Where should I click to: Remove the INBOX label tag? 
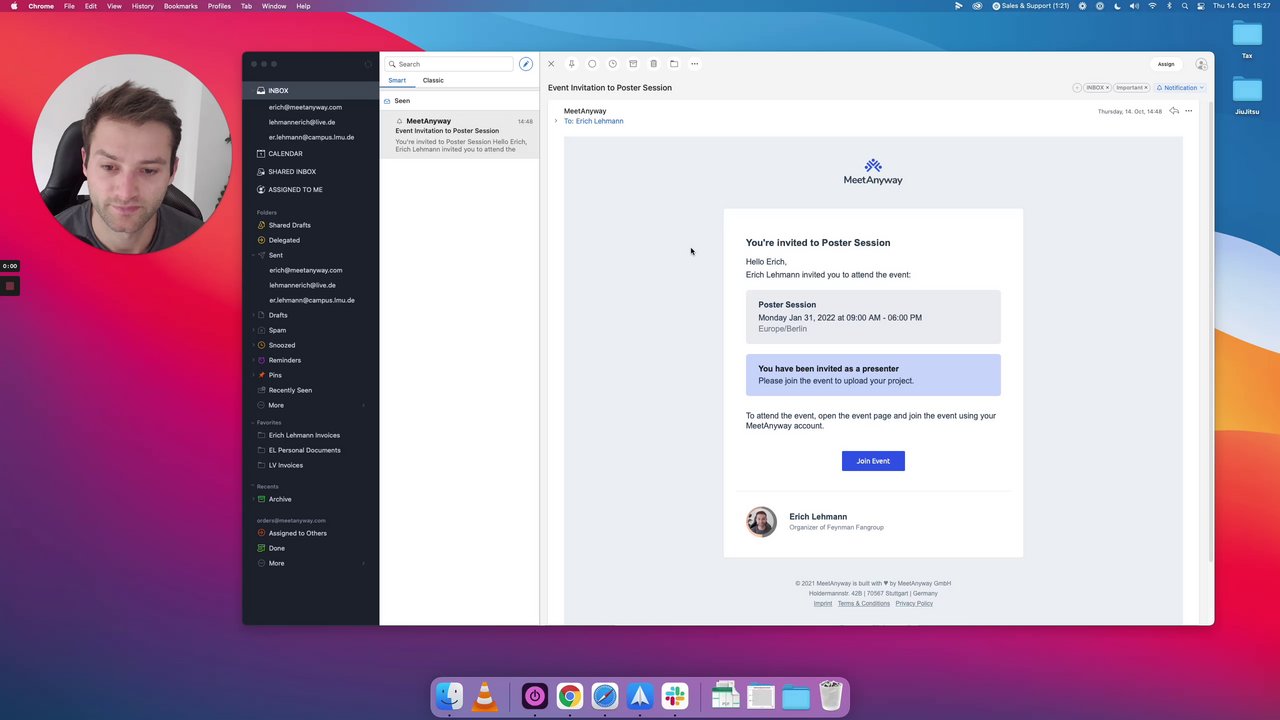(1107, 88)
